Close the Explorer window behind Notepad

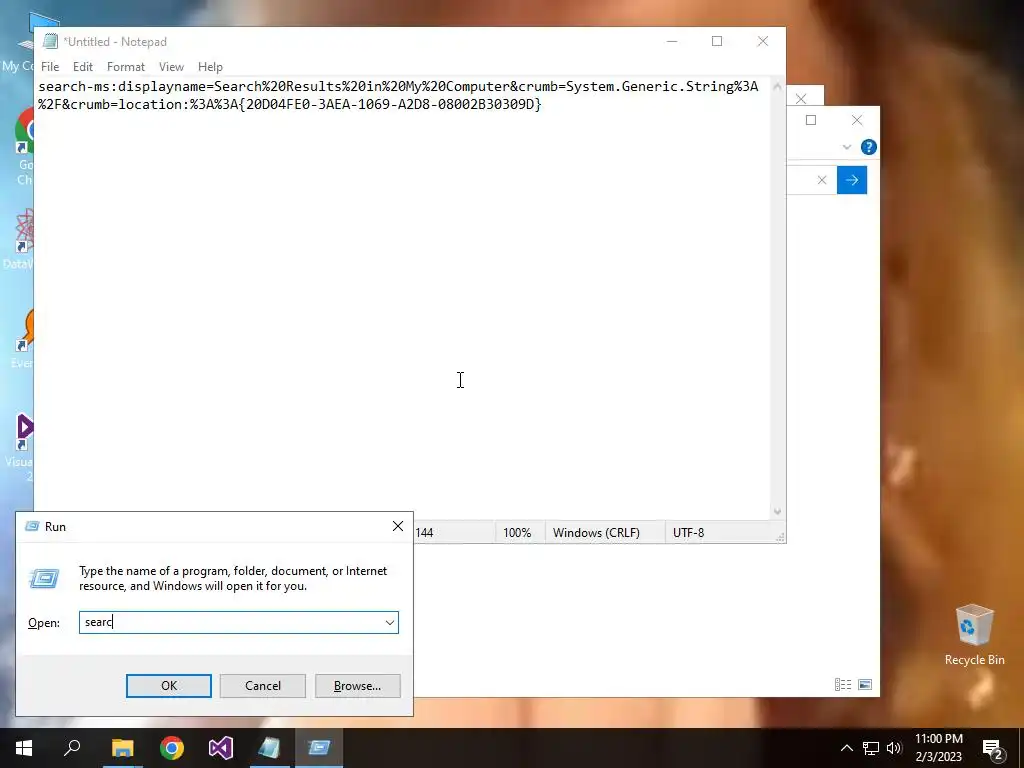(x=857, y=120)
